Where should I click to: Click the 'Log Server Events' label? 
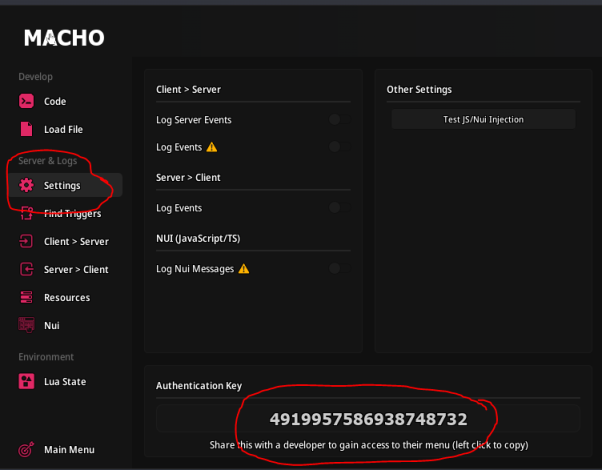click(194, 120)
